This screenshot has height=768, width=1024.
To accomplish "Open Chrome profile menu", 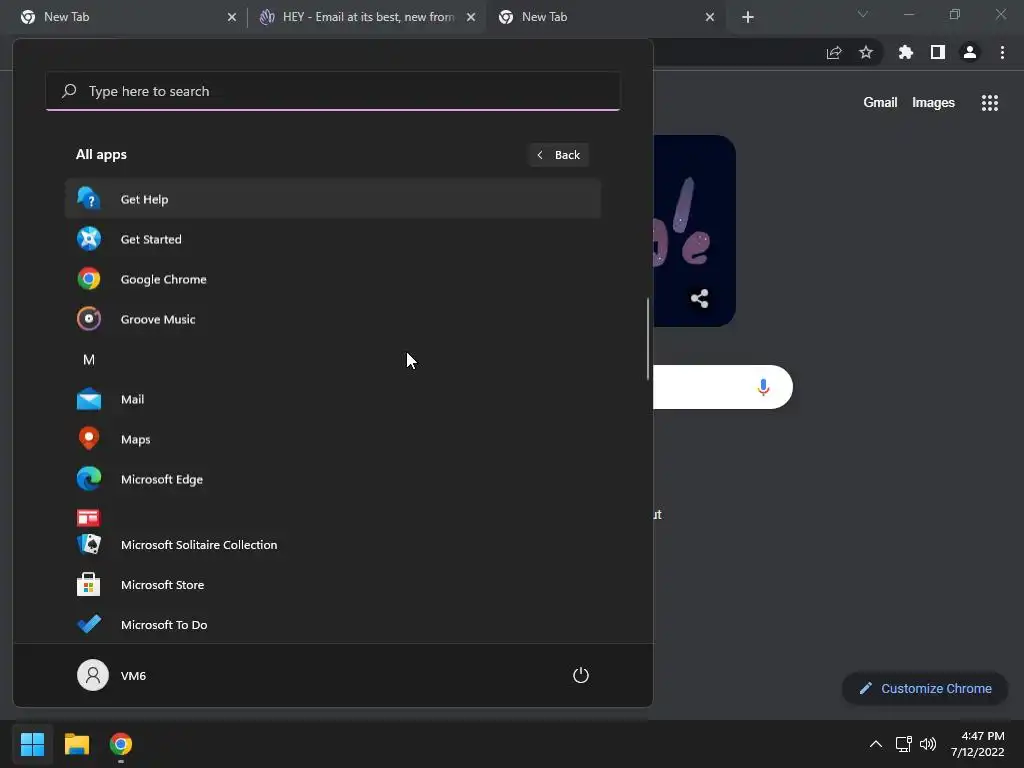I will pos(970,52).
